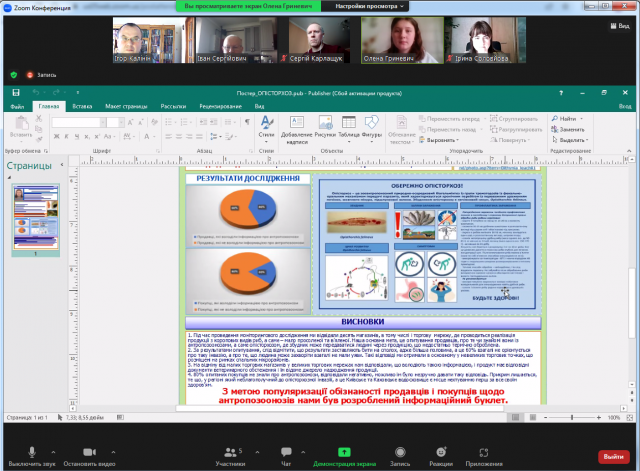Screen dimensions: 640x471
Task: Switch to the Вставка ribbon tab
Action: (x=82, y=105)
